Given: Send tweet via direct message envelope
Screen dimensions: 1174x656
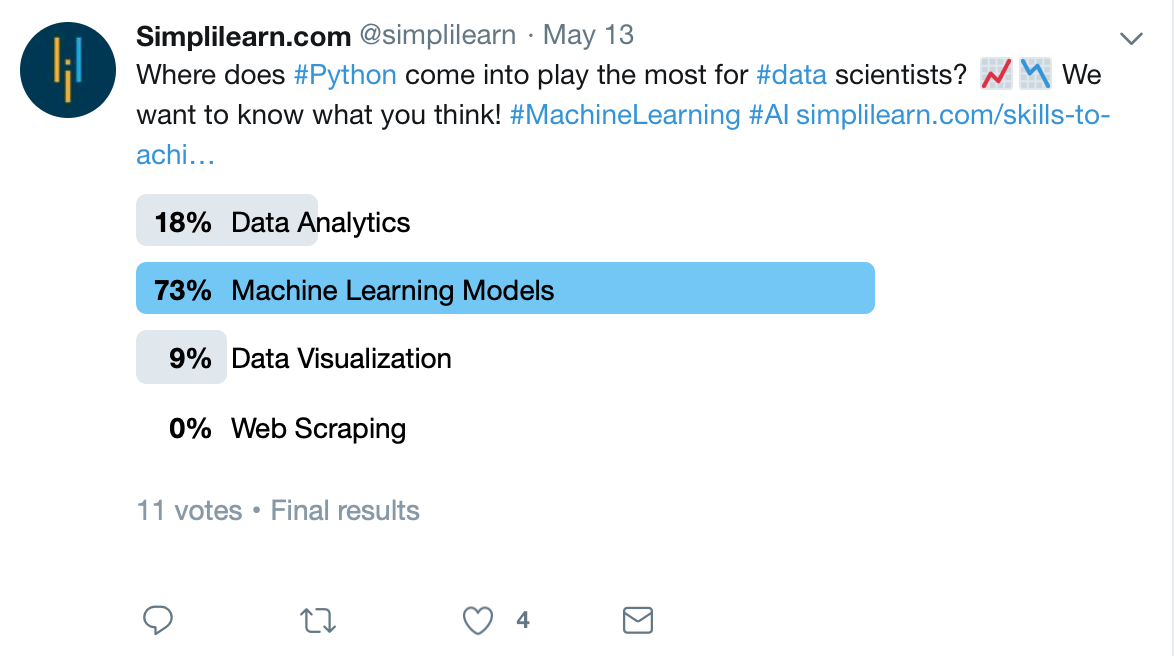Looking at the screenshot, I should pos(638,620).
